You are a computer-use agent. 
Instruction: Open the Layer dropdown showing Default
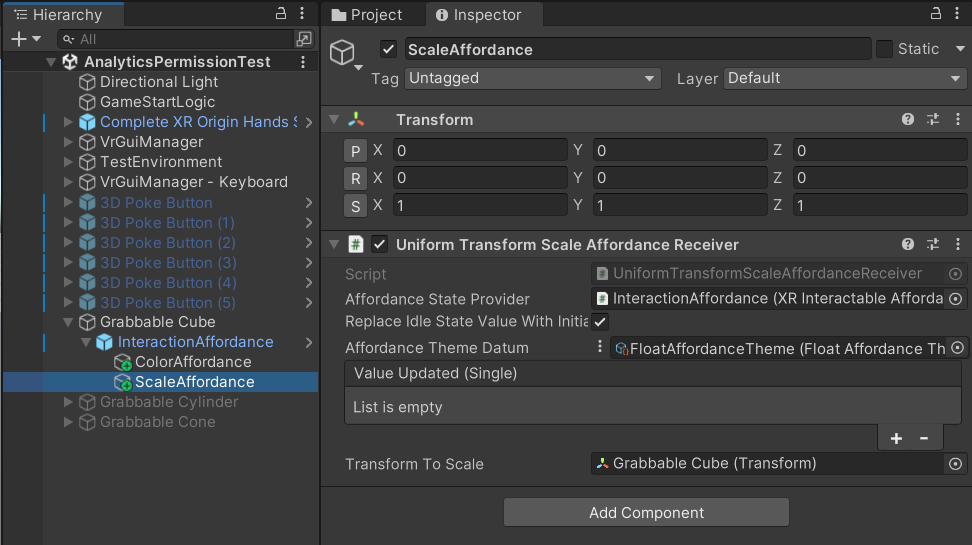pyautogui.click(x=843, y=78)
